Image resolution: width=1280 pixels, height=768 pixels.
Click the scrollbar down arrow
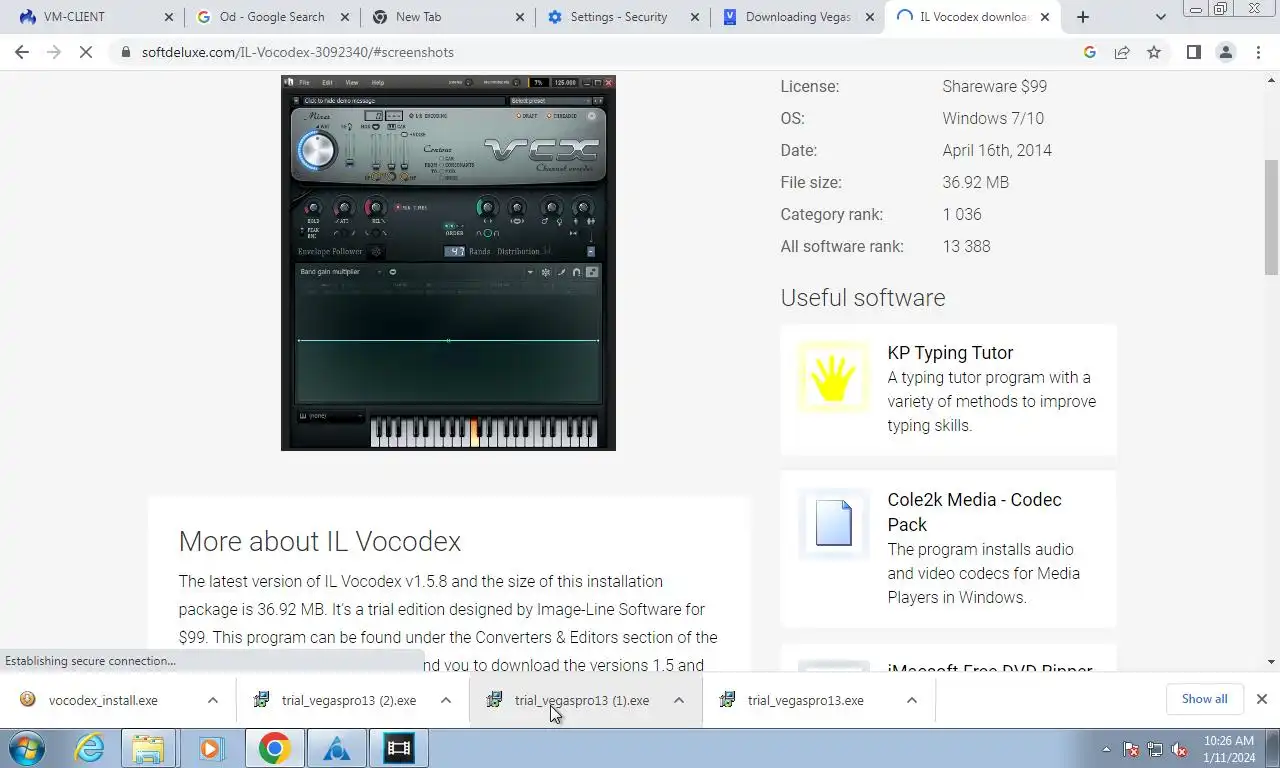[1271, 662]
